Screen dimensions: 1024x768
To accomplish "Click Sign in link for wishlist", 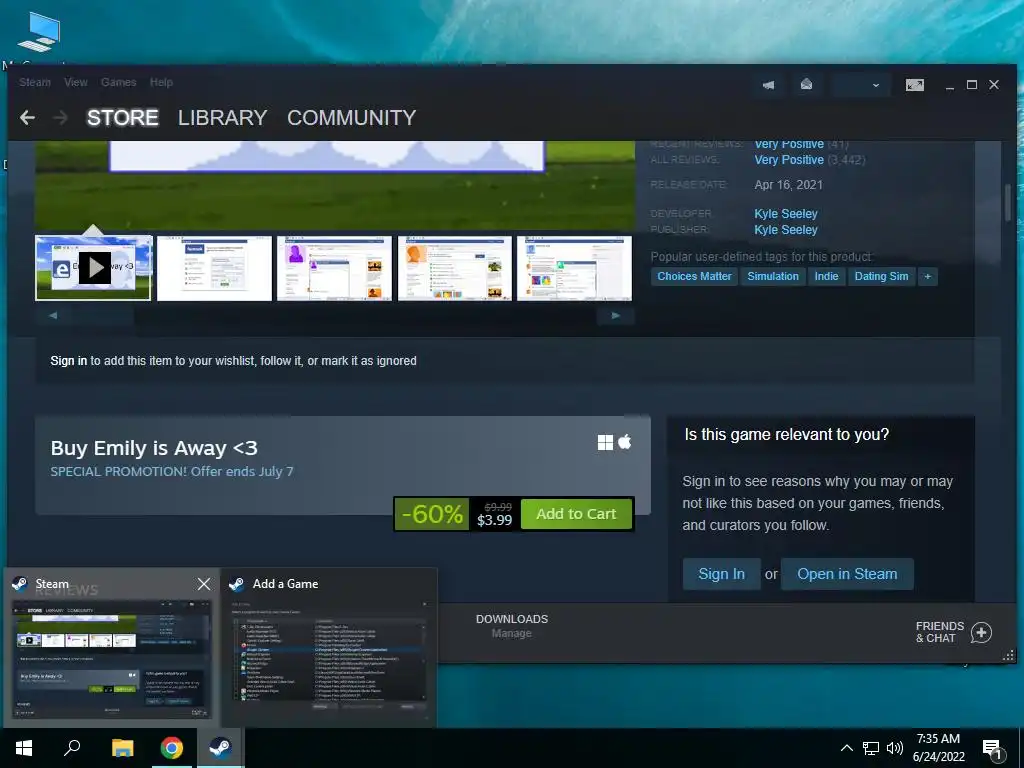I will (69, 360).
